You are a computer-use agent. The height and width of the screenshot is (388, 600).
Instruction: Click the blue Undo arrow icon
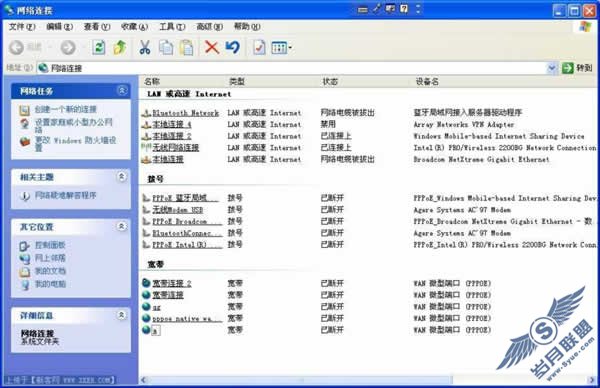232,47
